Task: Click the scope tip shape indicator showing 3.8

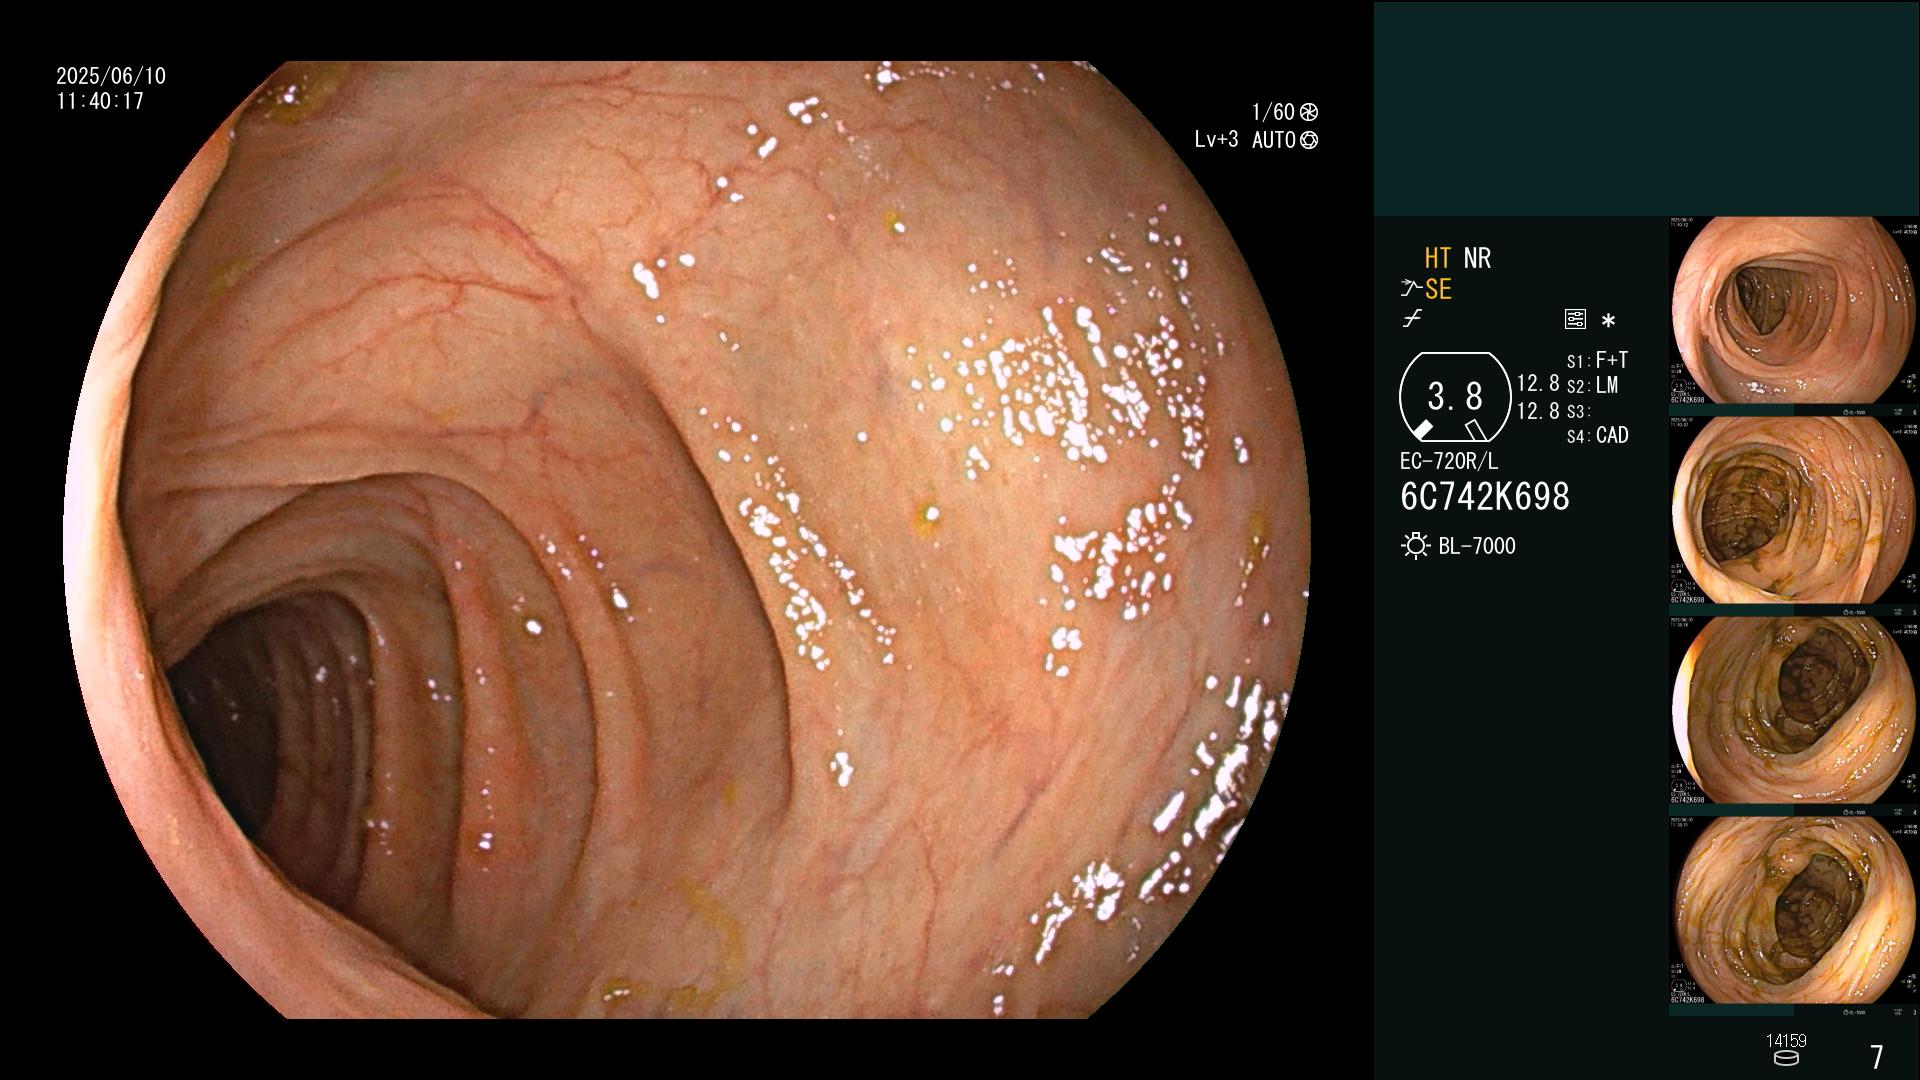Action: pyautogui.click(x=1454, y=397)
